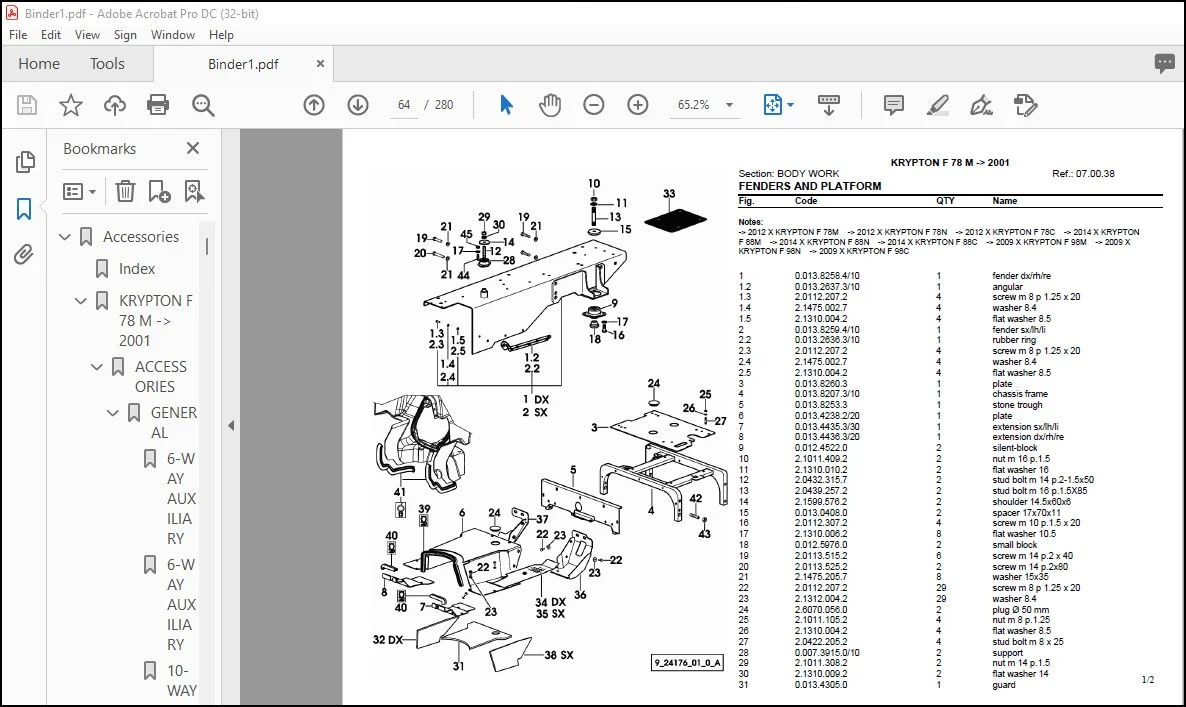The image size is (1186, 707).
Task: Find current bookmark icon
Action: click(194, 191)
